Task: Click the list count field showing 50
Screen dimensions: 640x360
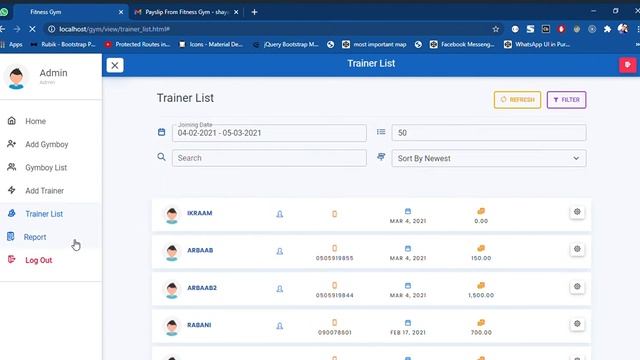Action: pos(489,133)
